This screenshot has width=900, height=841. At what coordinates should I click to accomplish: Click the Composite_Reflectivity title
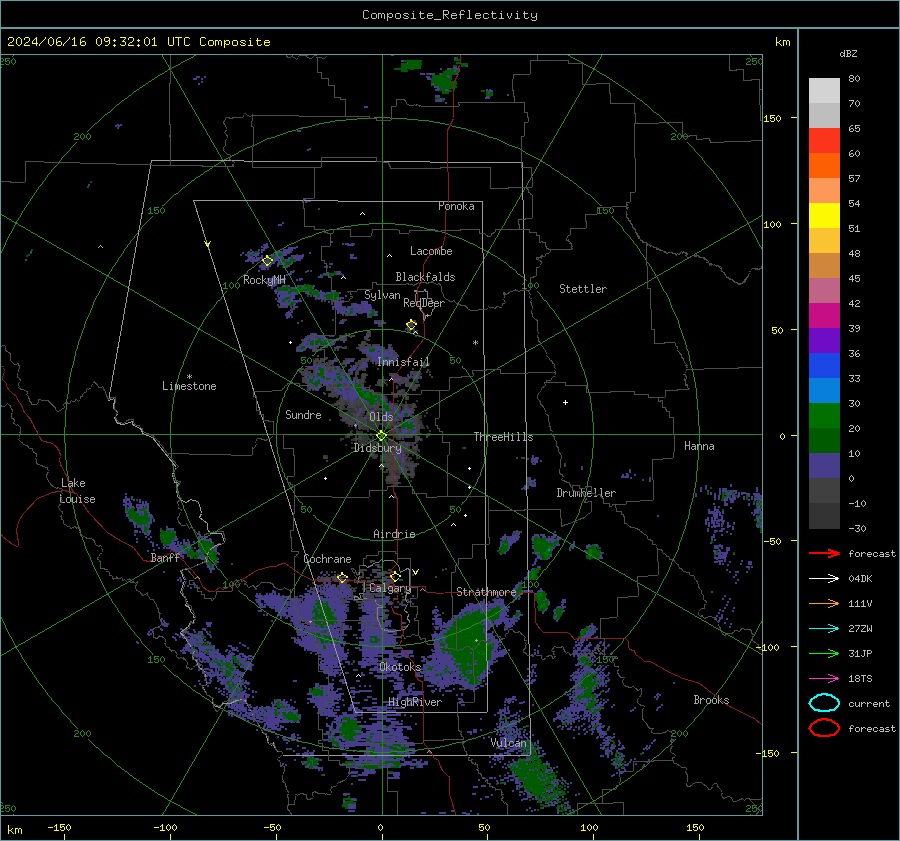click(x=449, y=15)
